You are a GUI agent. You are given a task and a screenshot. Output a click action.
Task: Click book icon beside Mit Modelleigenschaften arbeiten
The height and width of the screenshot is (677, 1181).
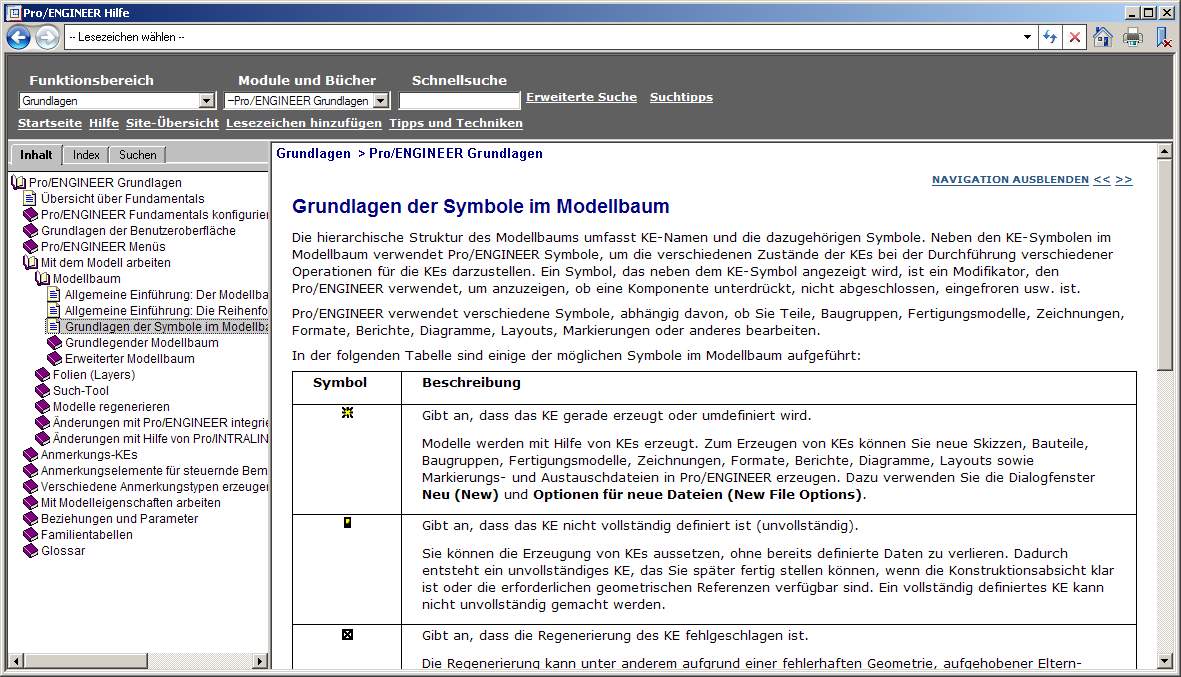[31, 502]
